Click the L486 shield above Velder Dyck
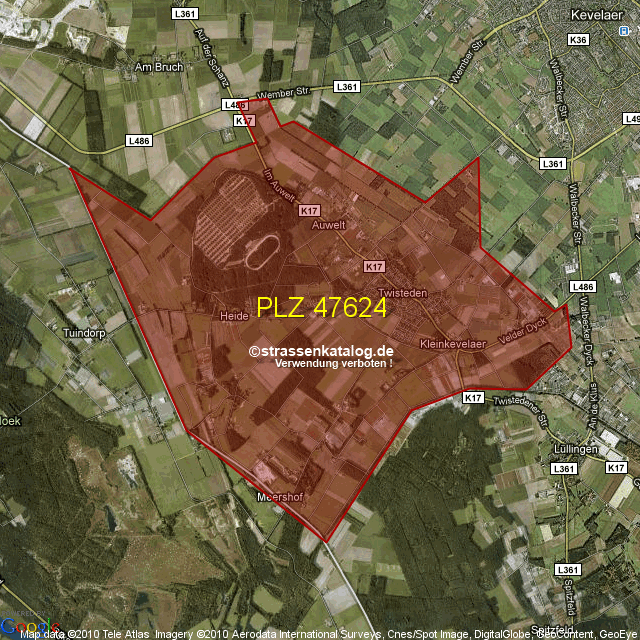The image size is (640, 640). [x=583, y=287]
